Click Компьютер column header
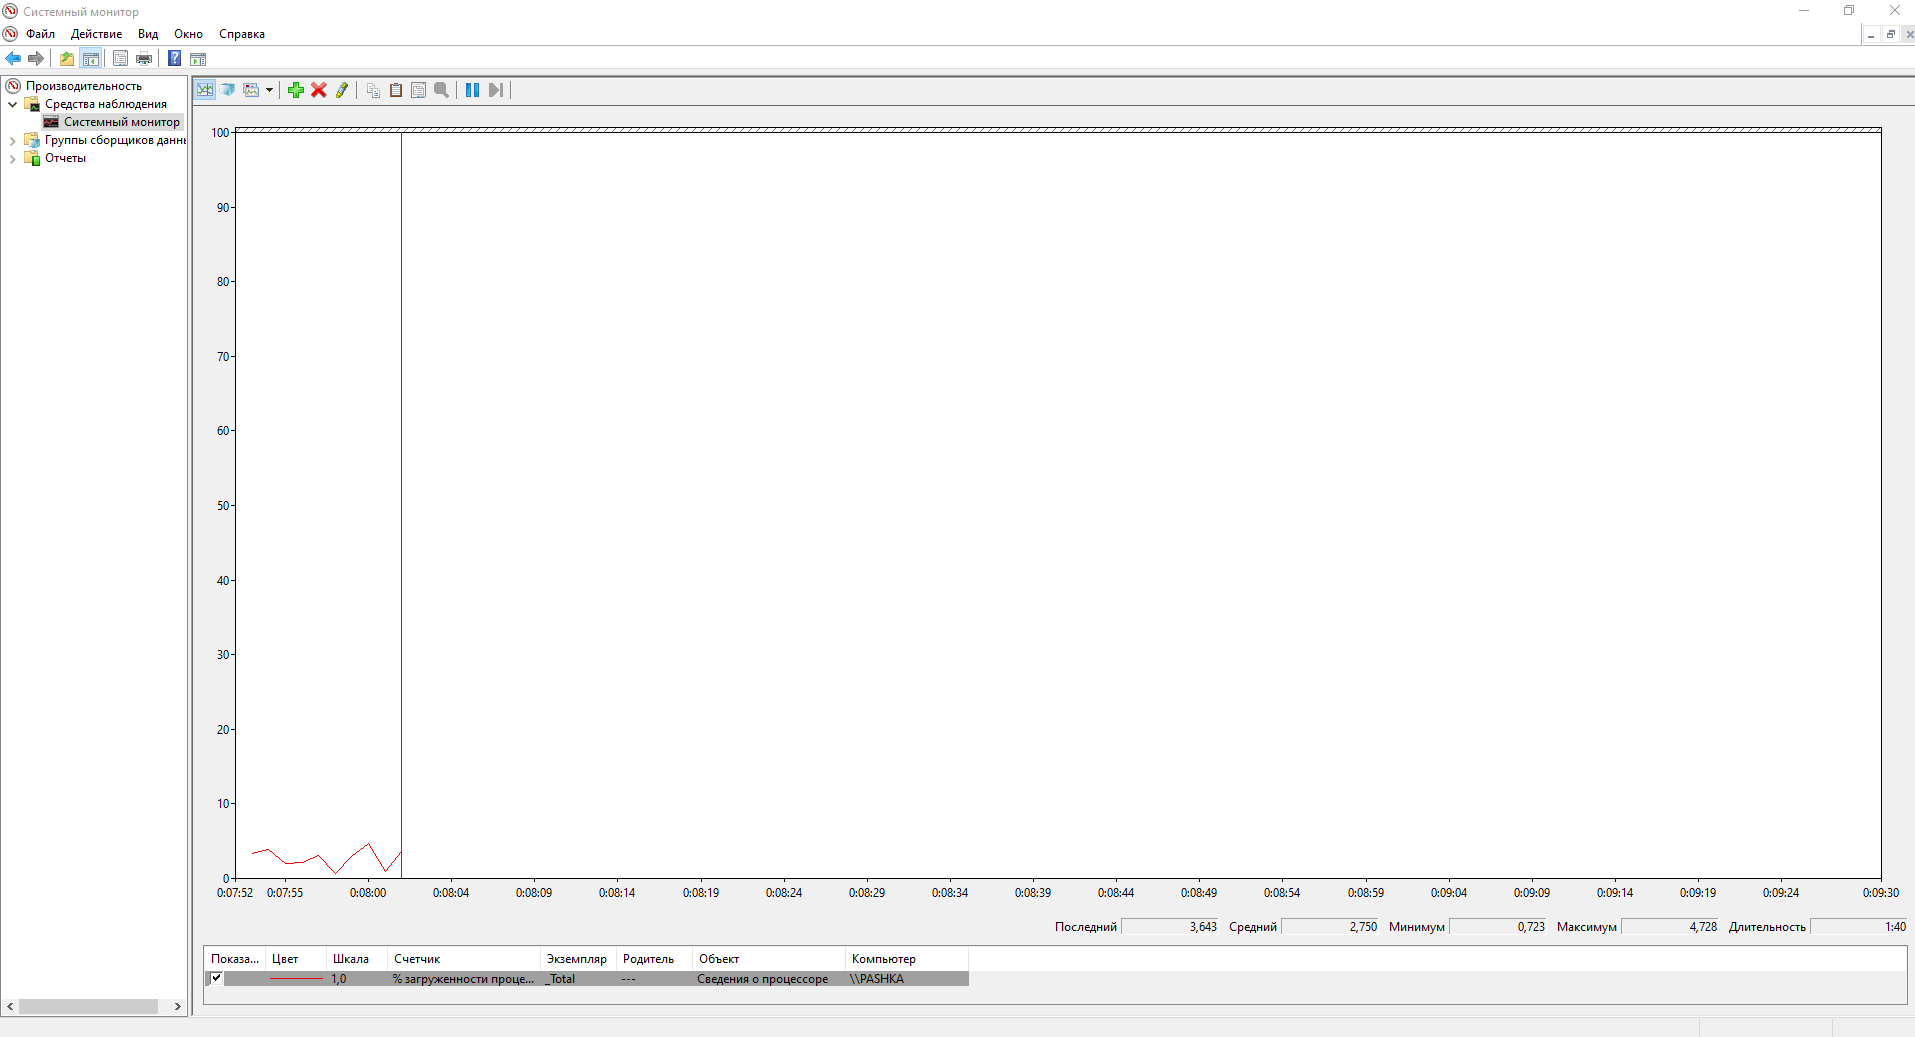 (x=907, y=959)
